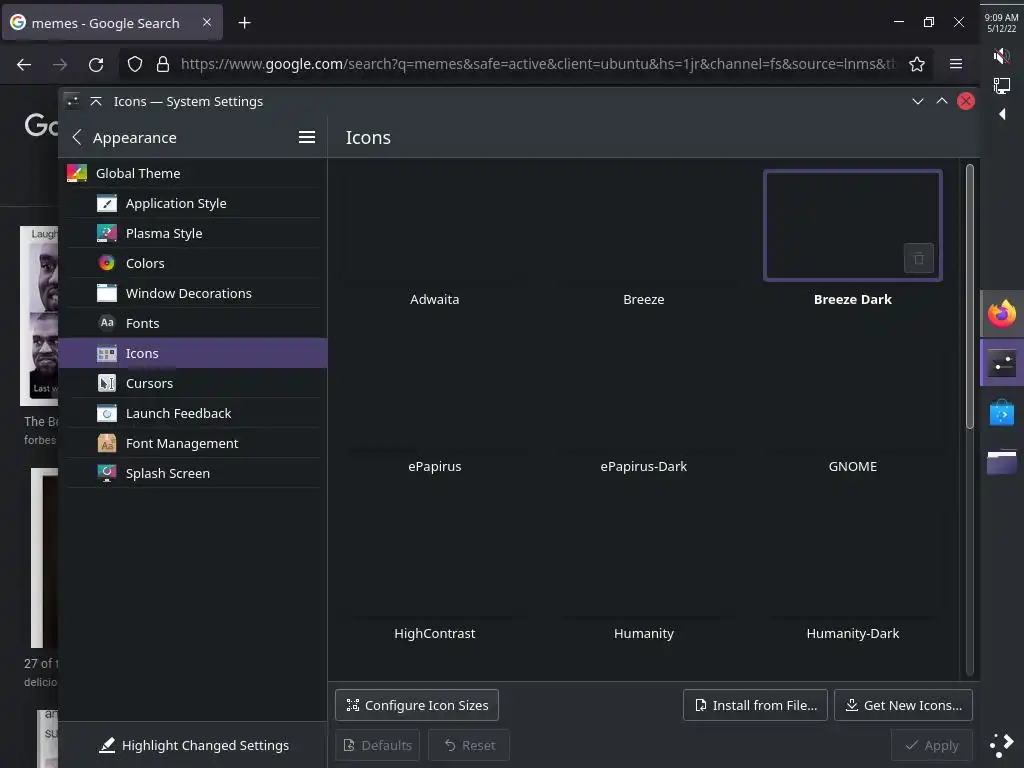Click the padlock site info icon
Viewport: 1024px width, 768px height.
click(x=163, y=64)
